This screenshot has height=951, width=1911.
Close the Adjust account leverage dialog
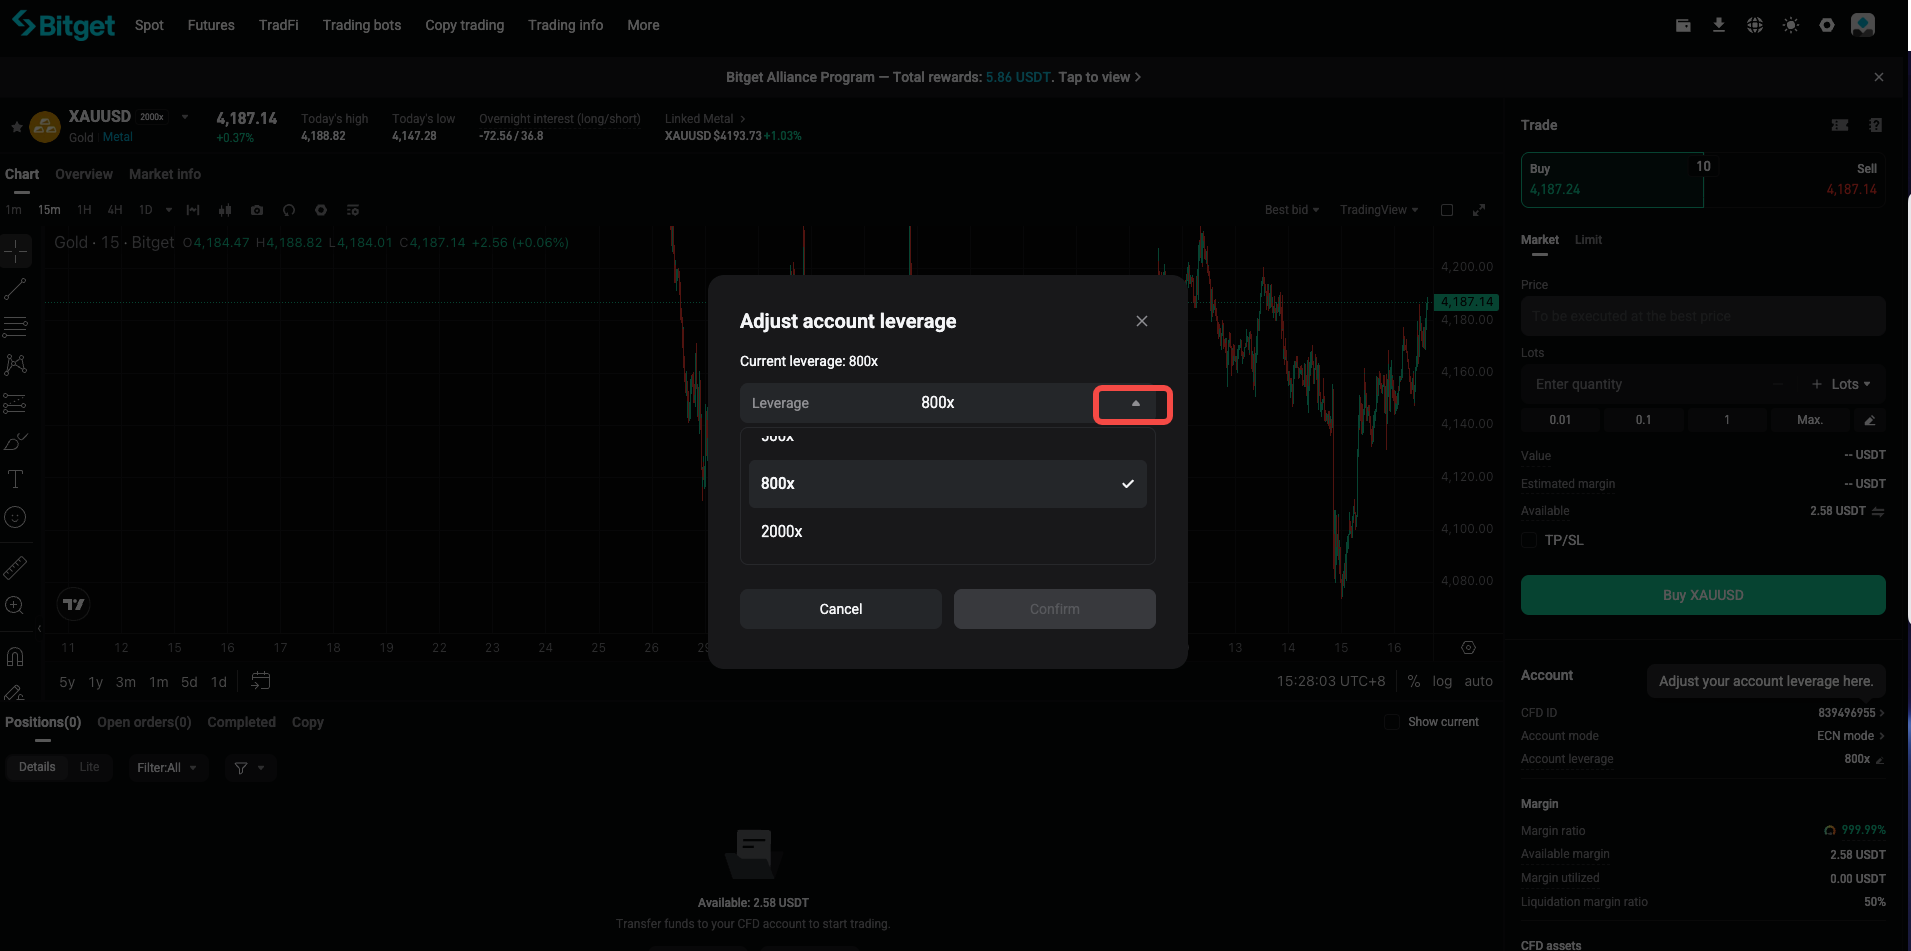point(1141,321)
